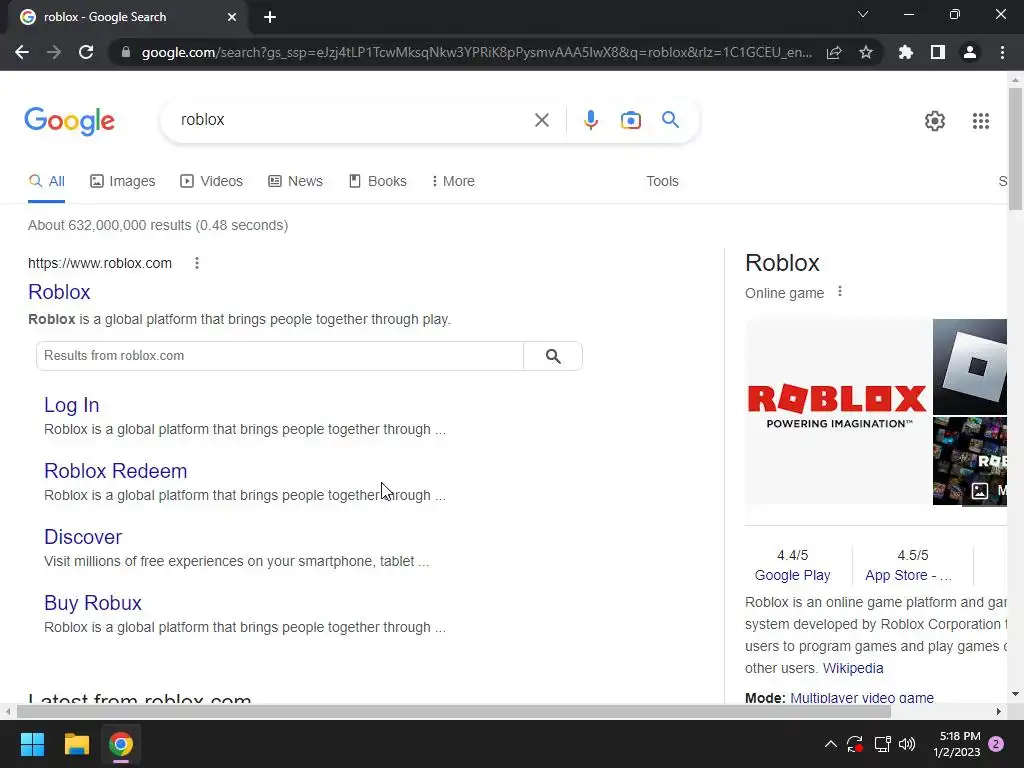1024x768 pixels.
Task: Open the tab search chevron
Action: 863,14
